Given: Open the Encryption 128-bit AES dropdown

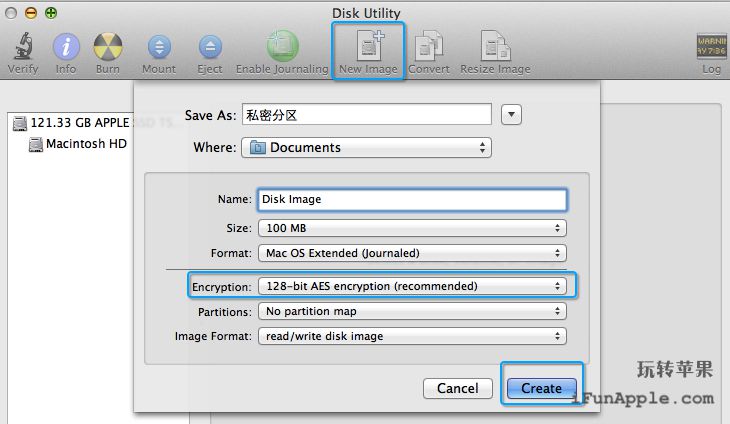Looking at the screenshot, I should pyautogui.click(x=412, y=286).
